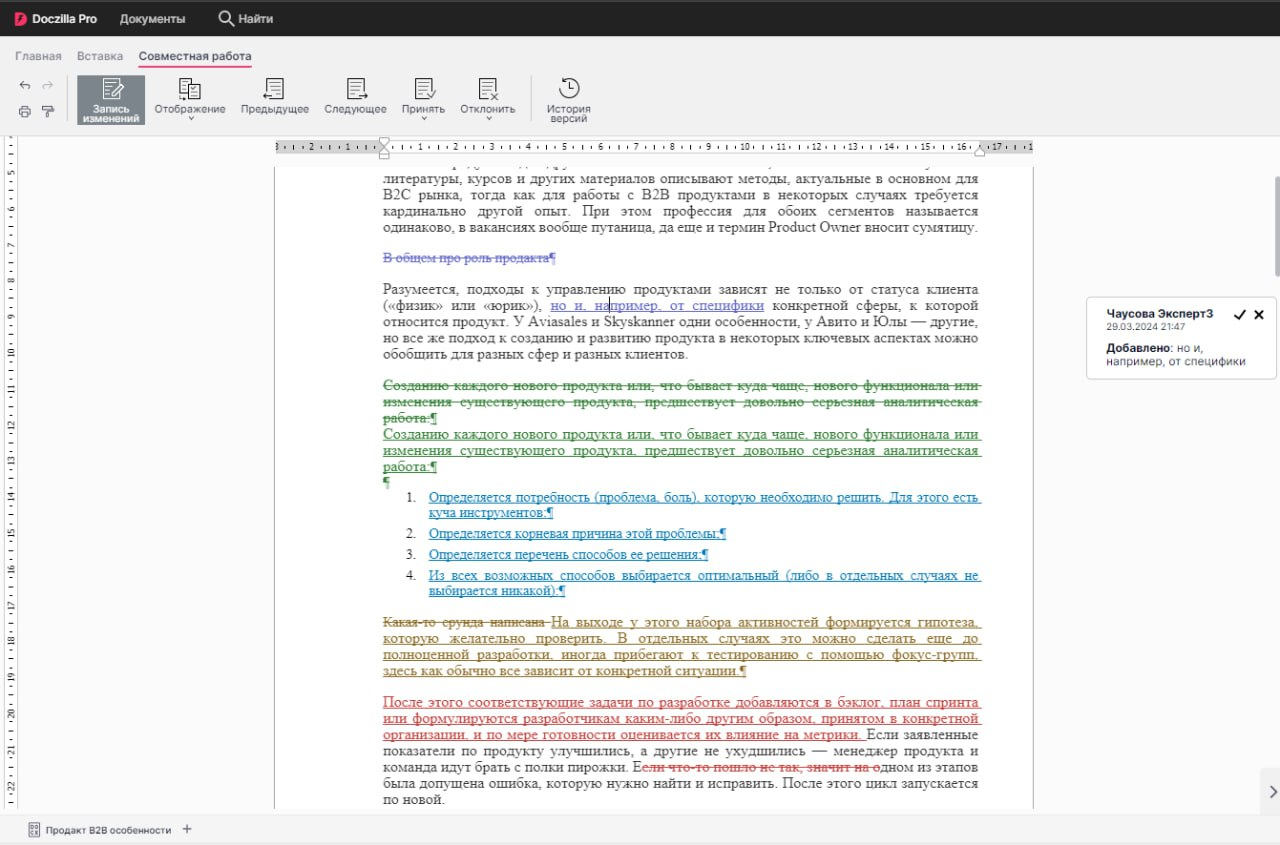
Task: Expand the Принять dropdown arrow
Action: [424, 119]
